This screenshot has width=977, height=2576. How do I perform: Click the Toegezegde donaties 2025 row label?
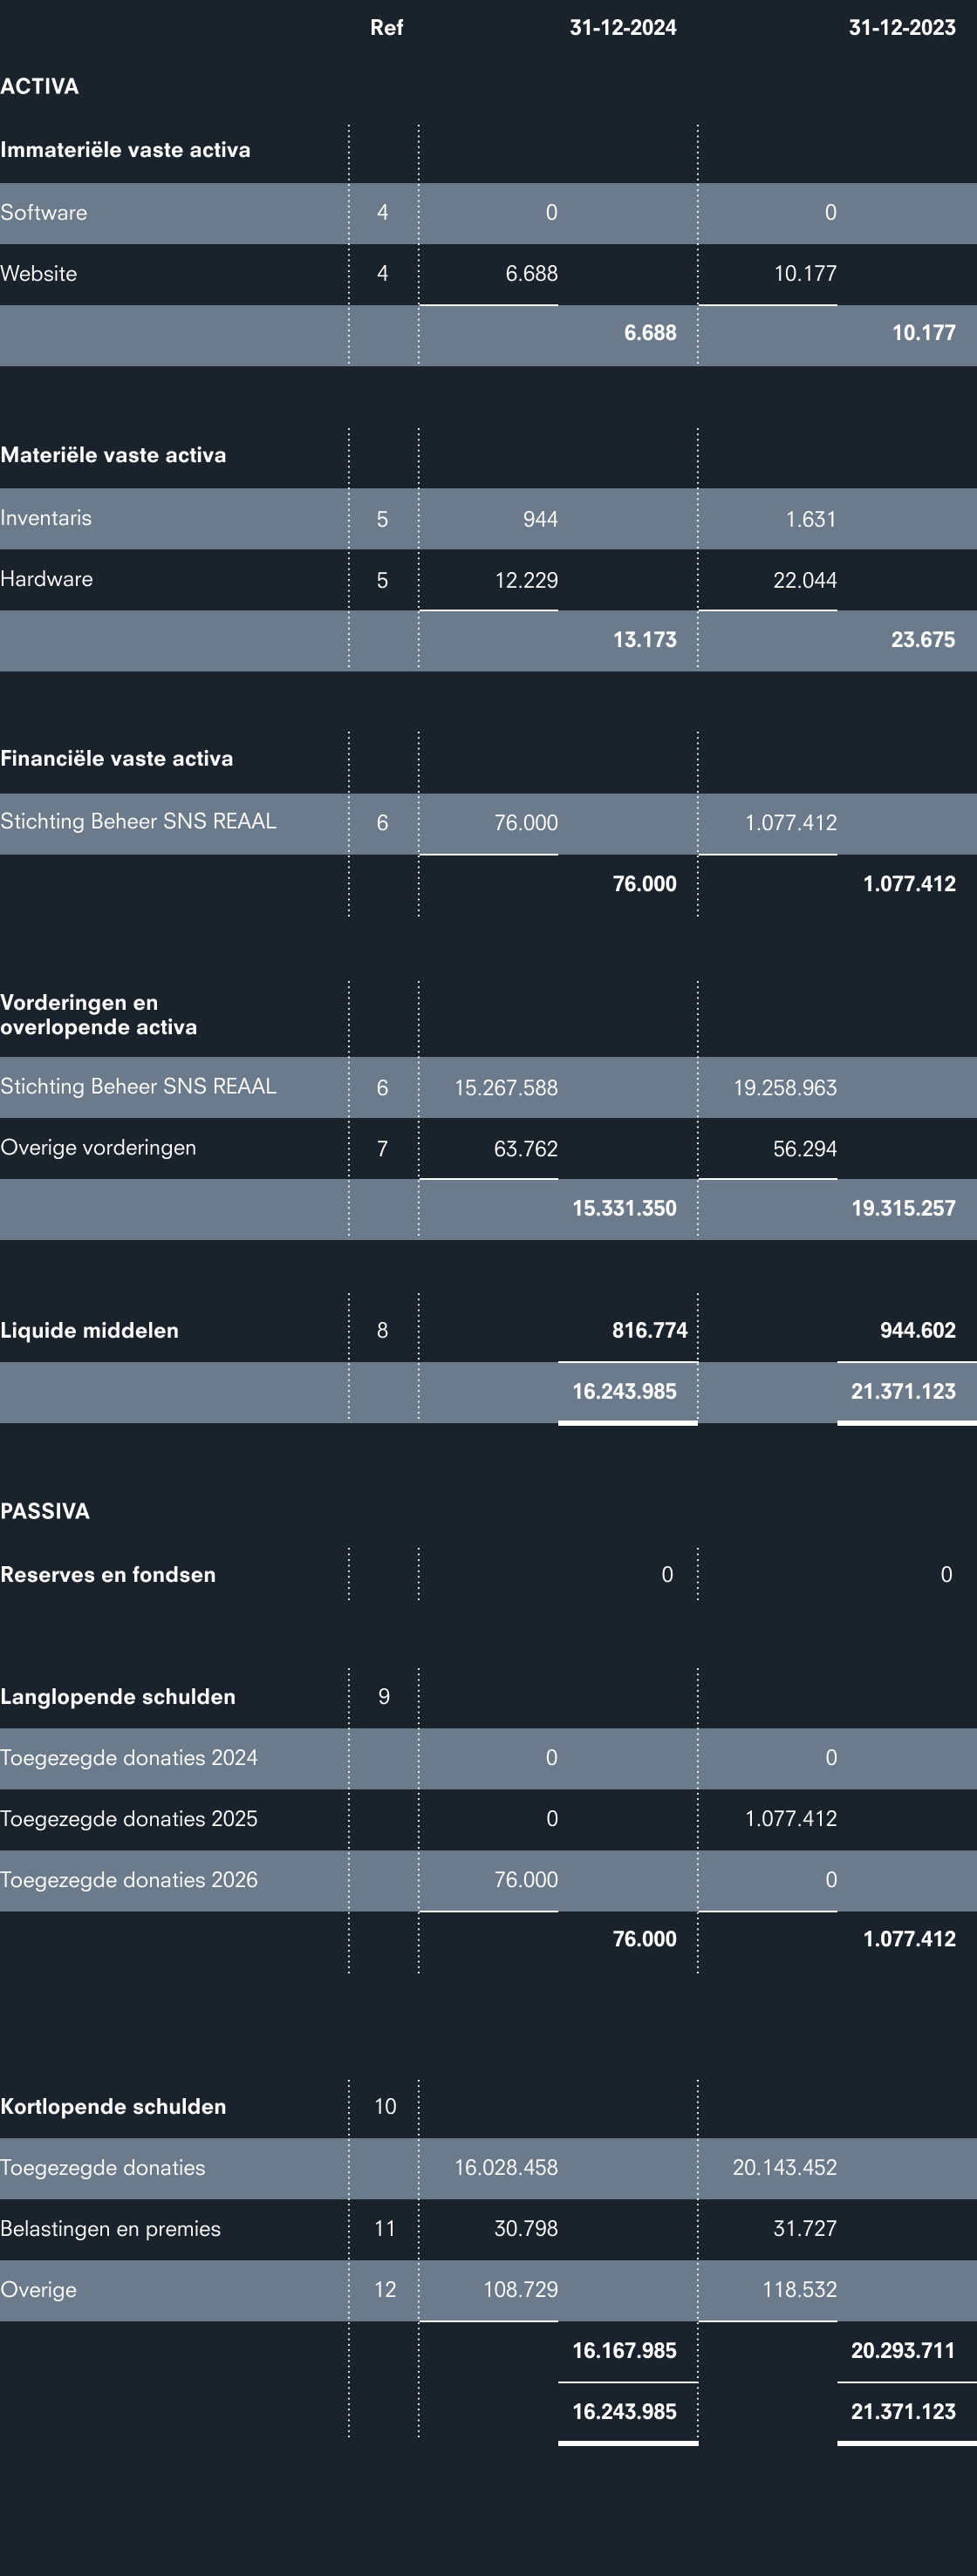point(129,1819)
